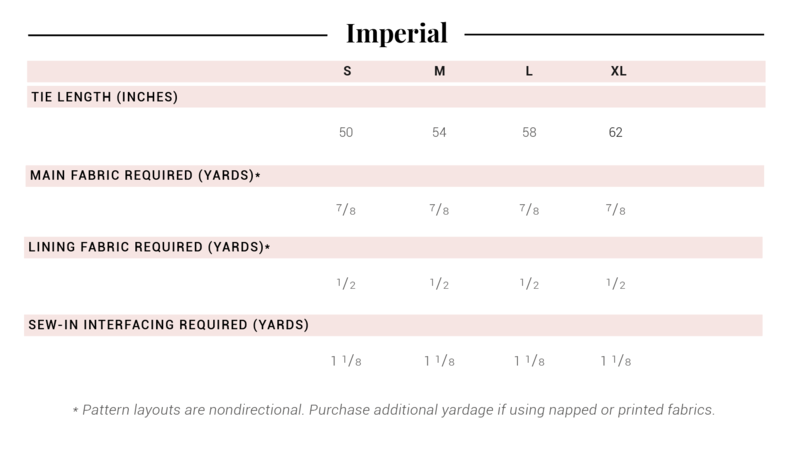The height and width of the screenshot is (450, 800).
Task: Click the Imperial heading
Action: click(x=397, y=33)
